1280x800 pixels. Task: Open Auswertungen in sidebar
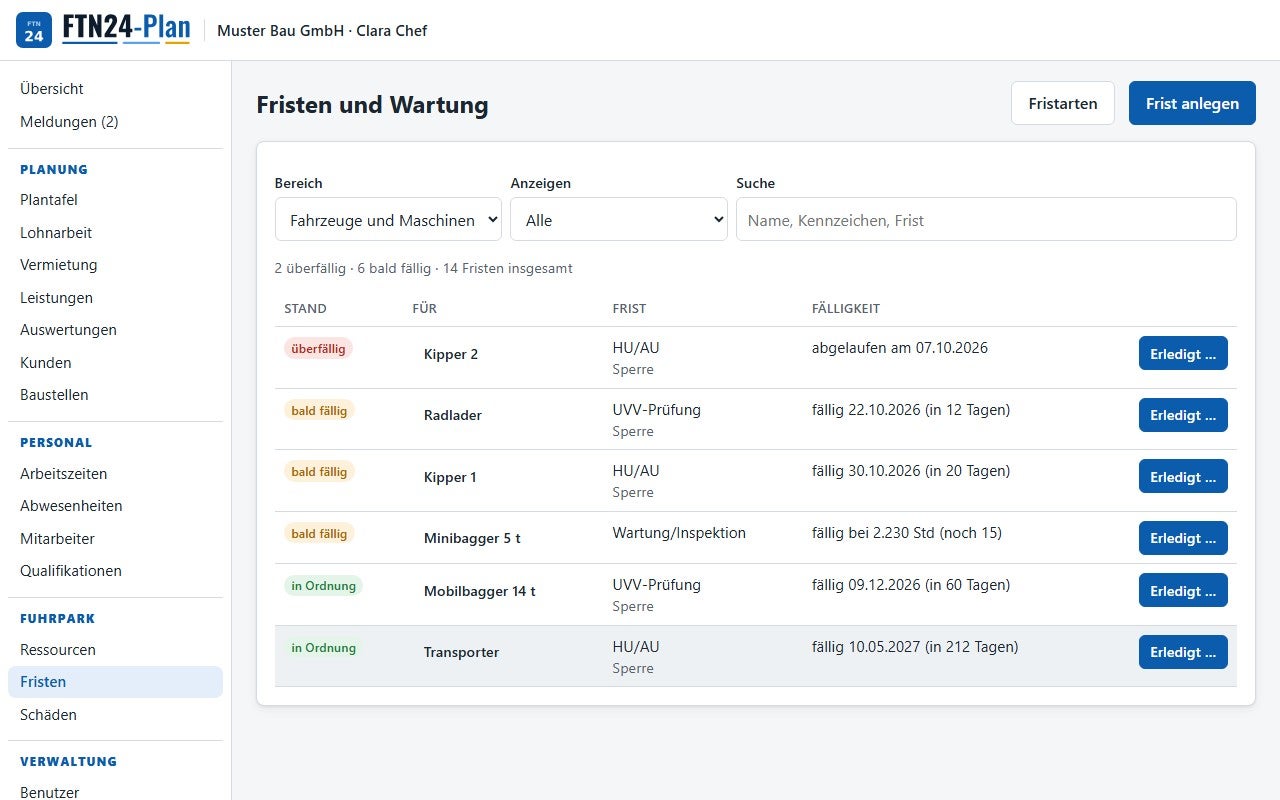[x=115, y=330]
